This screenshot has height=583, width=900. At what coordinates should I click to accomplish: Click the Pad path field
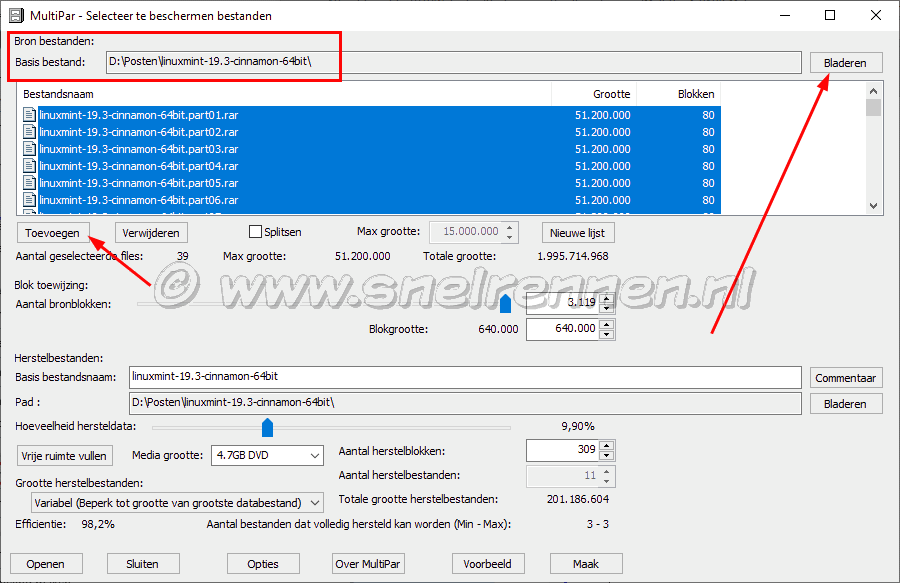pyautogui.click(x=465, y=403)
